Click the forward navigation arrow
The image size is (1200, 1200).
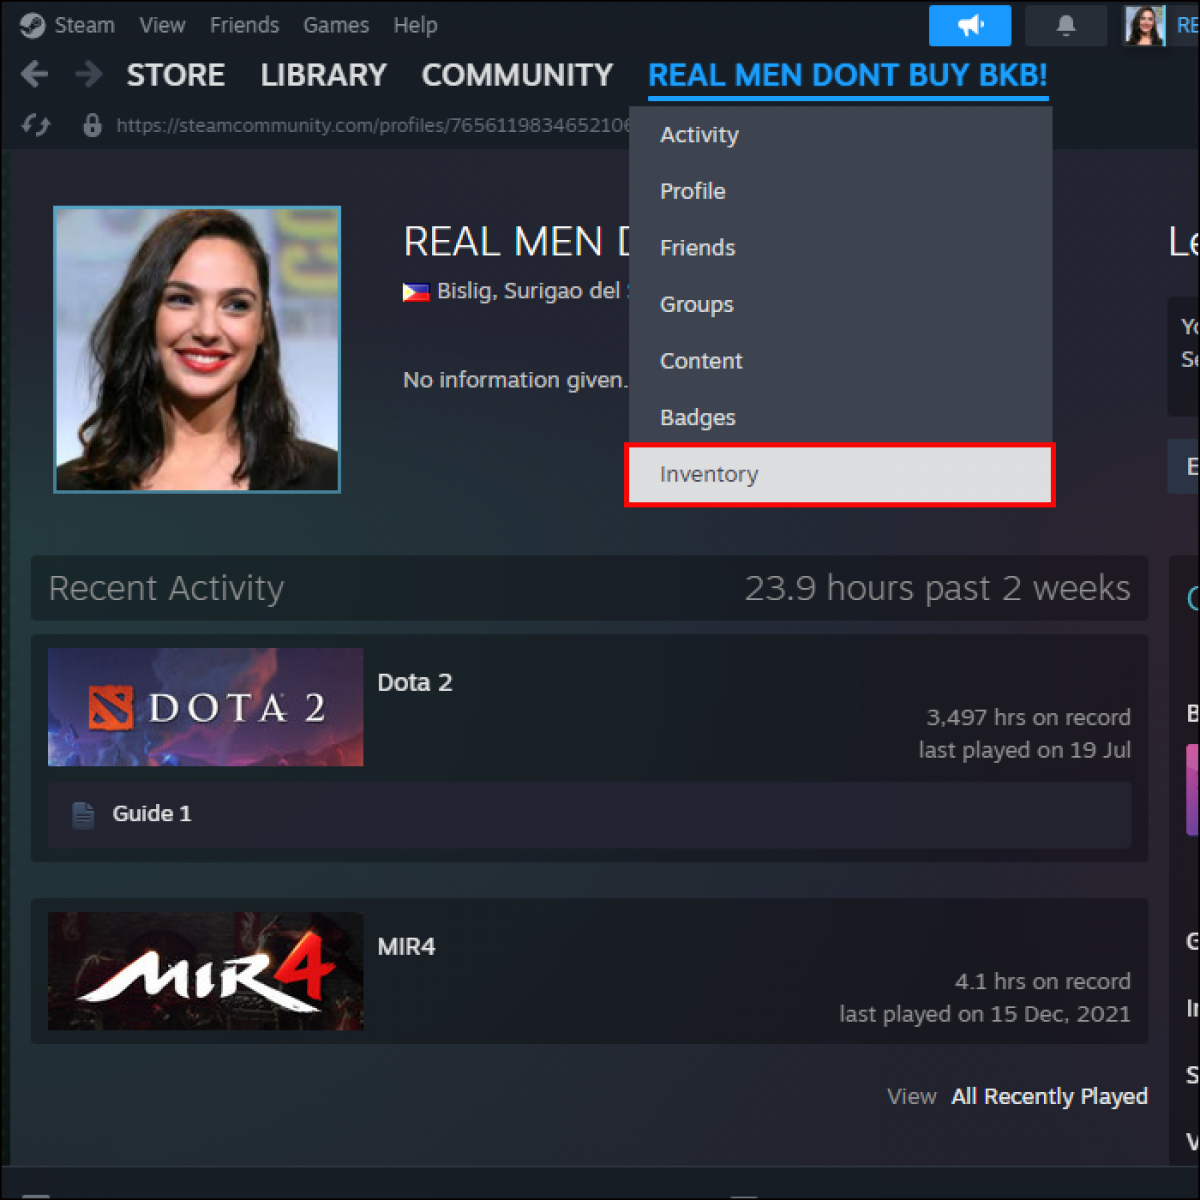(x=88, y=74)
